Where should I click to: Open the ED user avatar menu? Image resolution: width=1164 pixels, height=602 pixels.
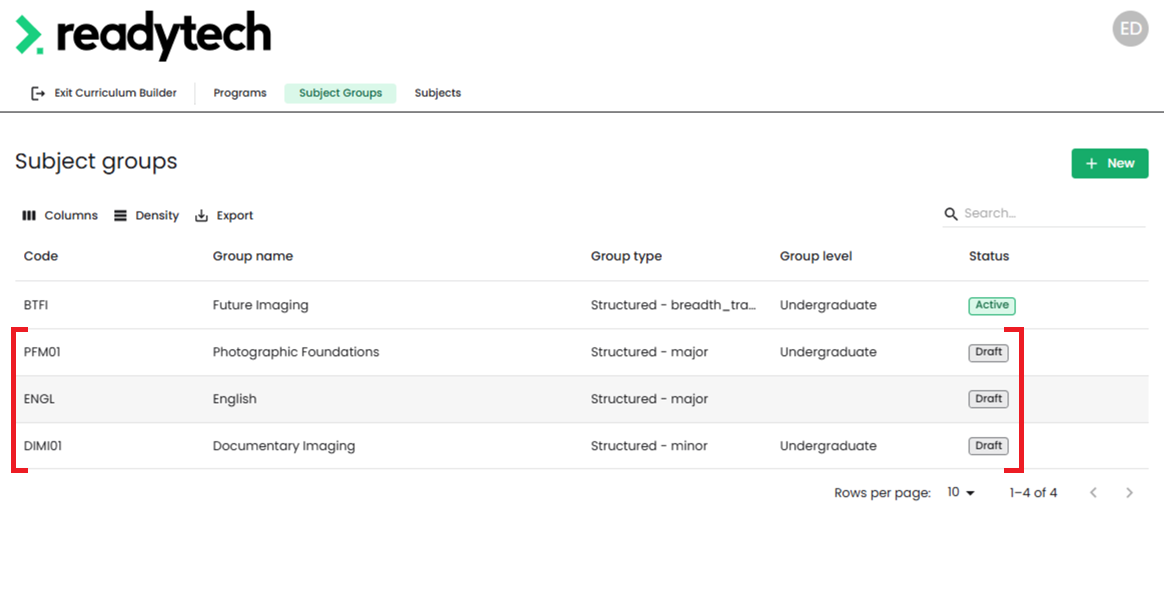pyautogui.click(x=1130, y=29)
